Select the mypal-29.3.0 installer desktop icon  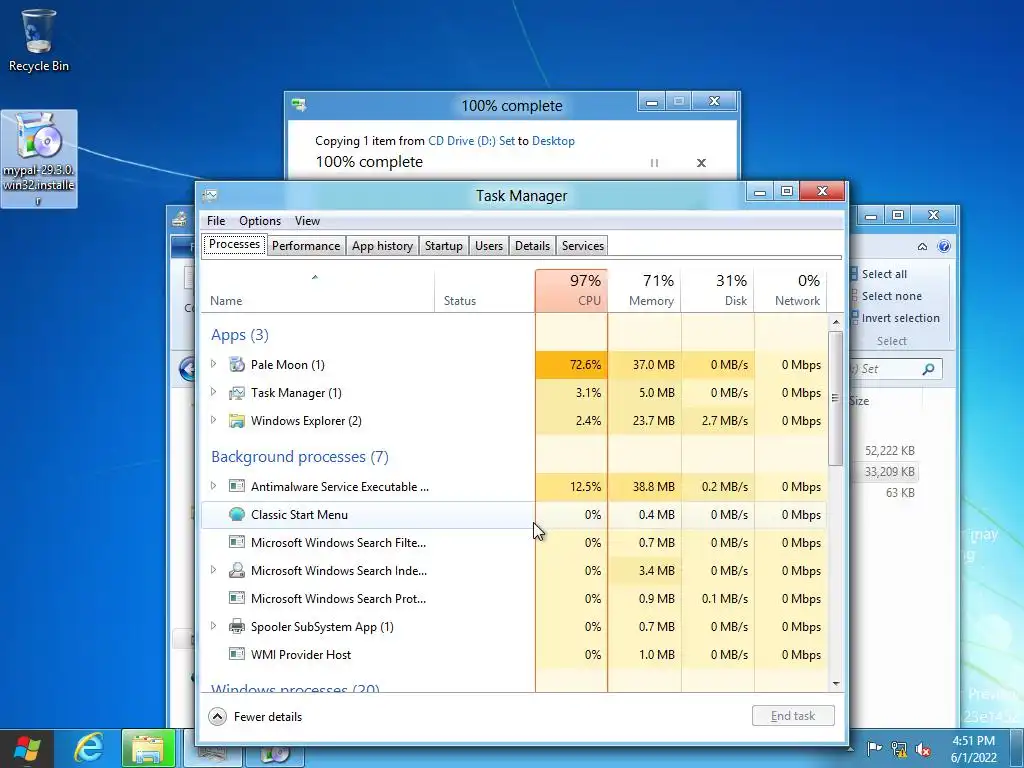pyautogui.click(x=39, y=159)
